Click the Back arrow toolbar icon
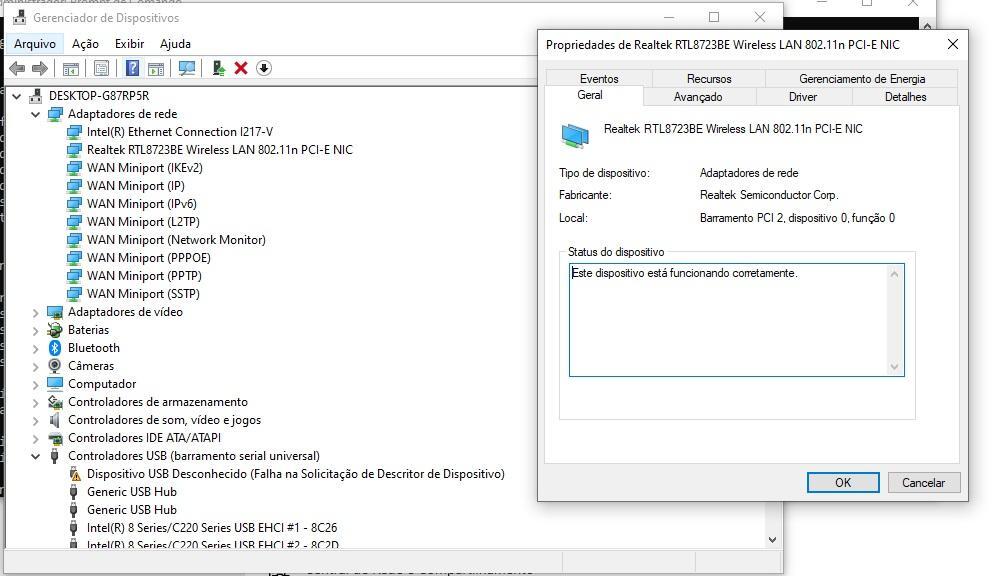 tap(17, 68)
